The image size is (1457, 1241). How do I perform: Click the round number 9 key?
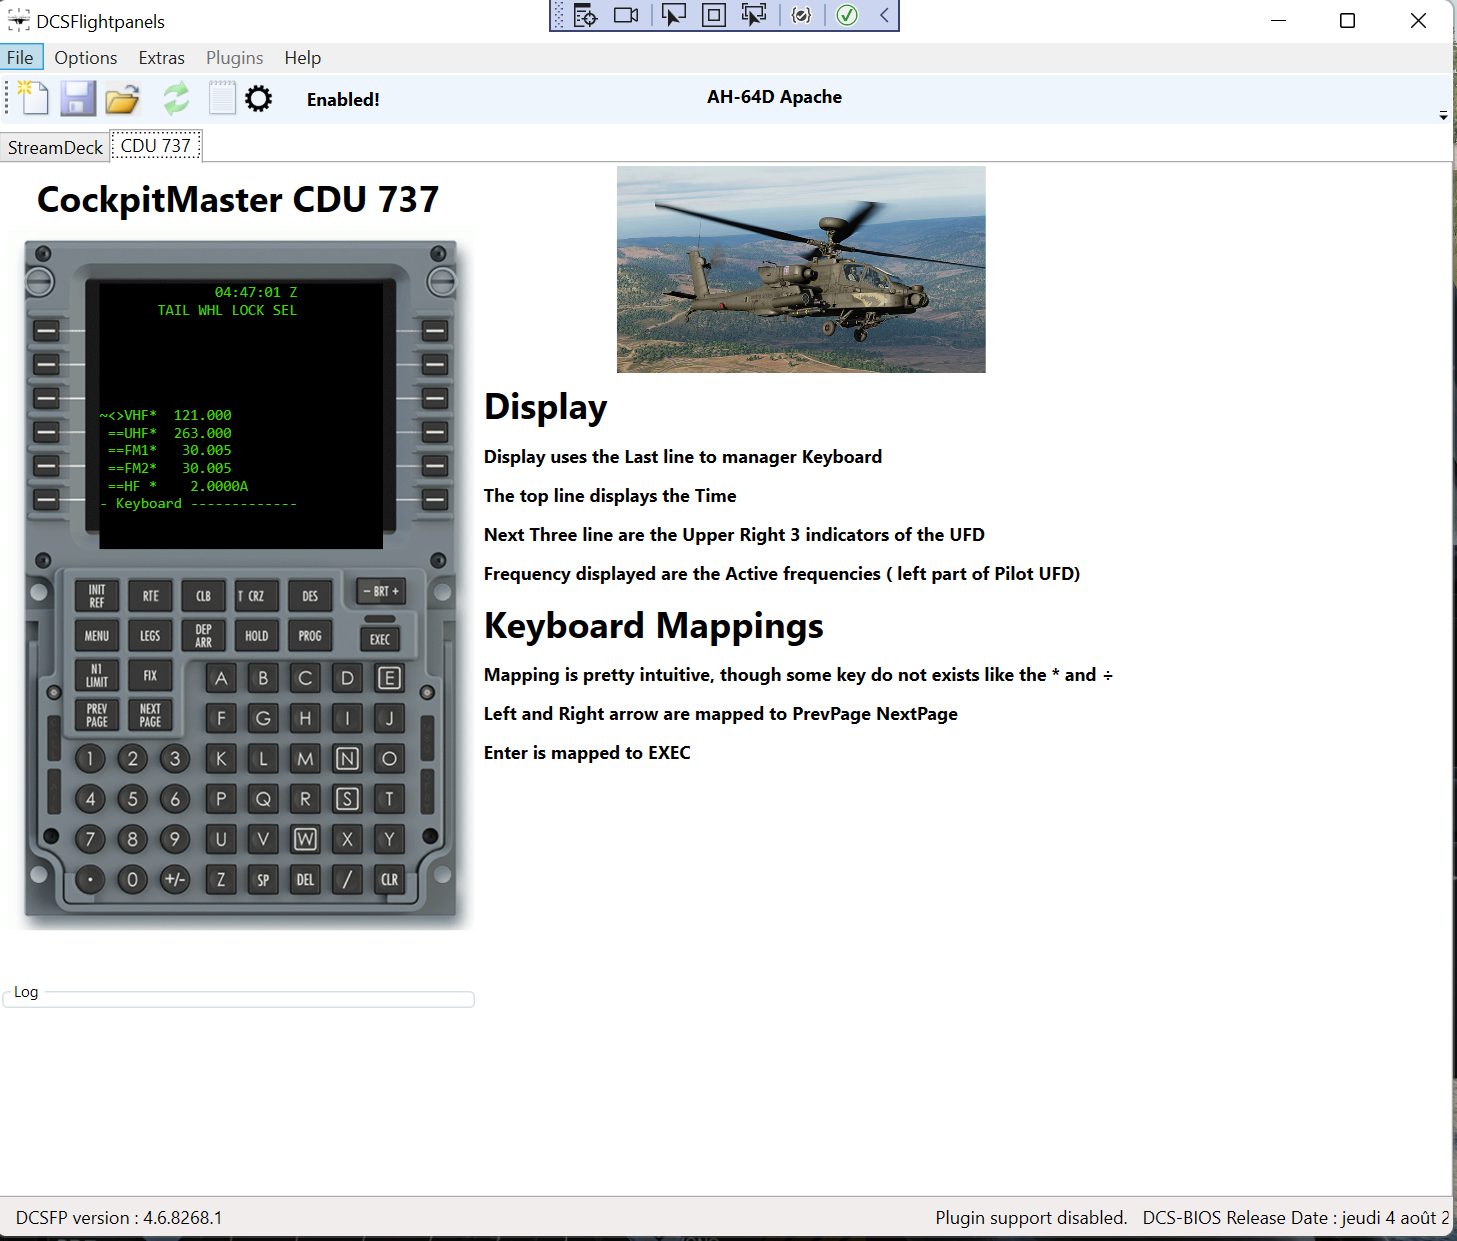coord(174,839)
